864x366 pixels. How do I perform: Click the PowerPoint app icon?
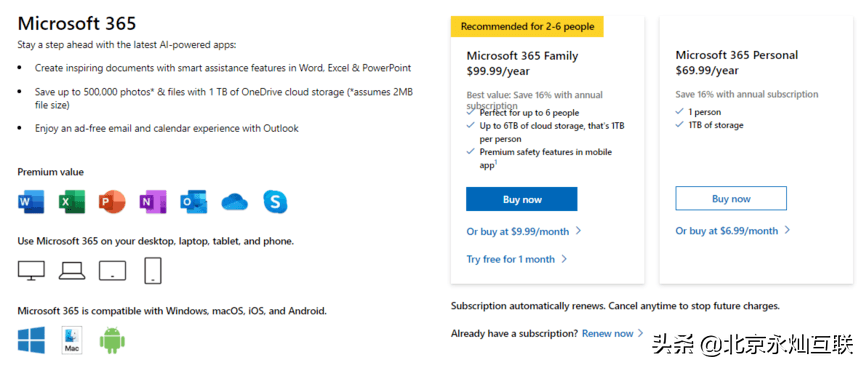coord(112,202)
